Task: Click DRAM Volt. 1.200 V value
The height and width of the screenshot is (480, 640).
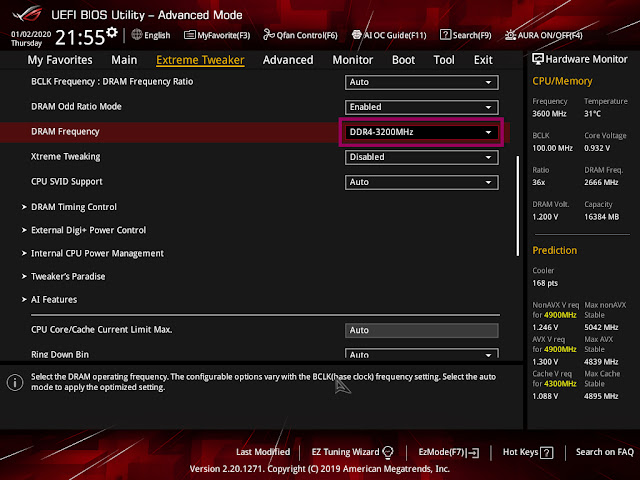Action: [545, 217]
